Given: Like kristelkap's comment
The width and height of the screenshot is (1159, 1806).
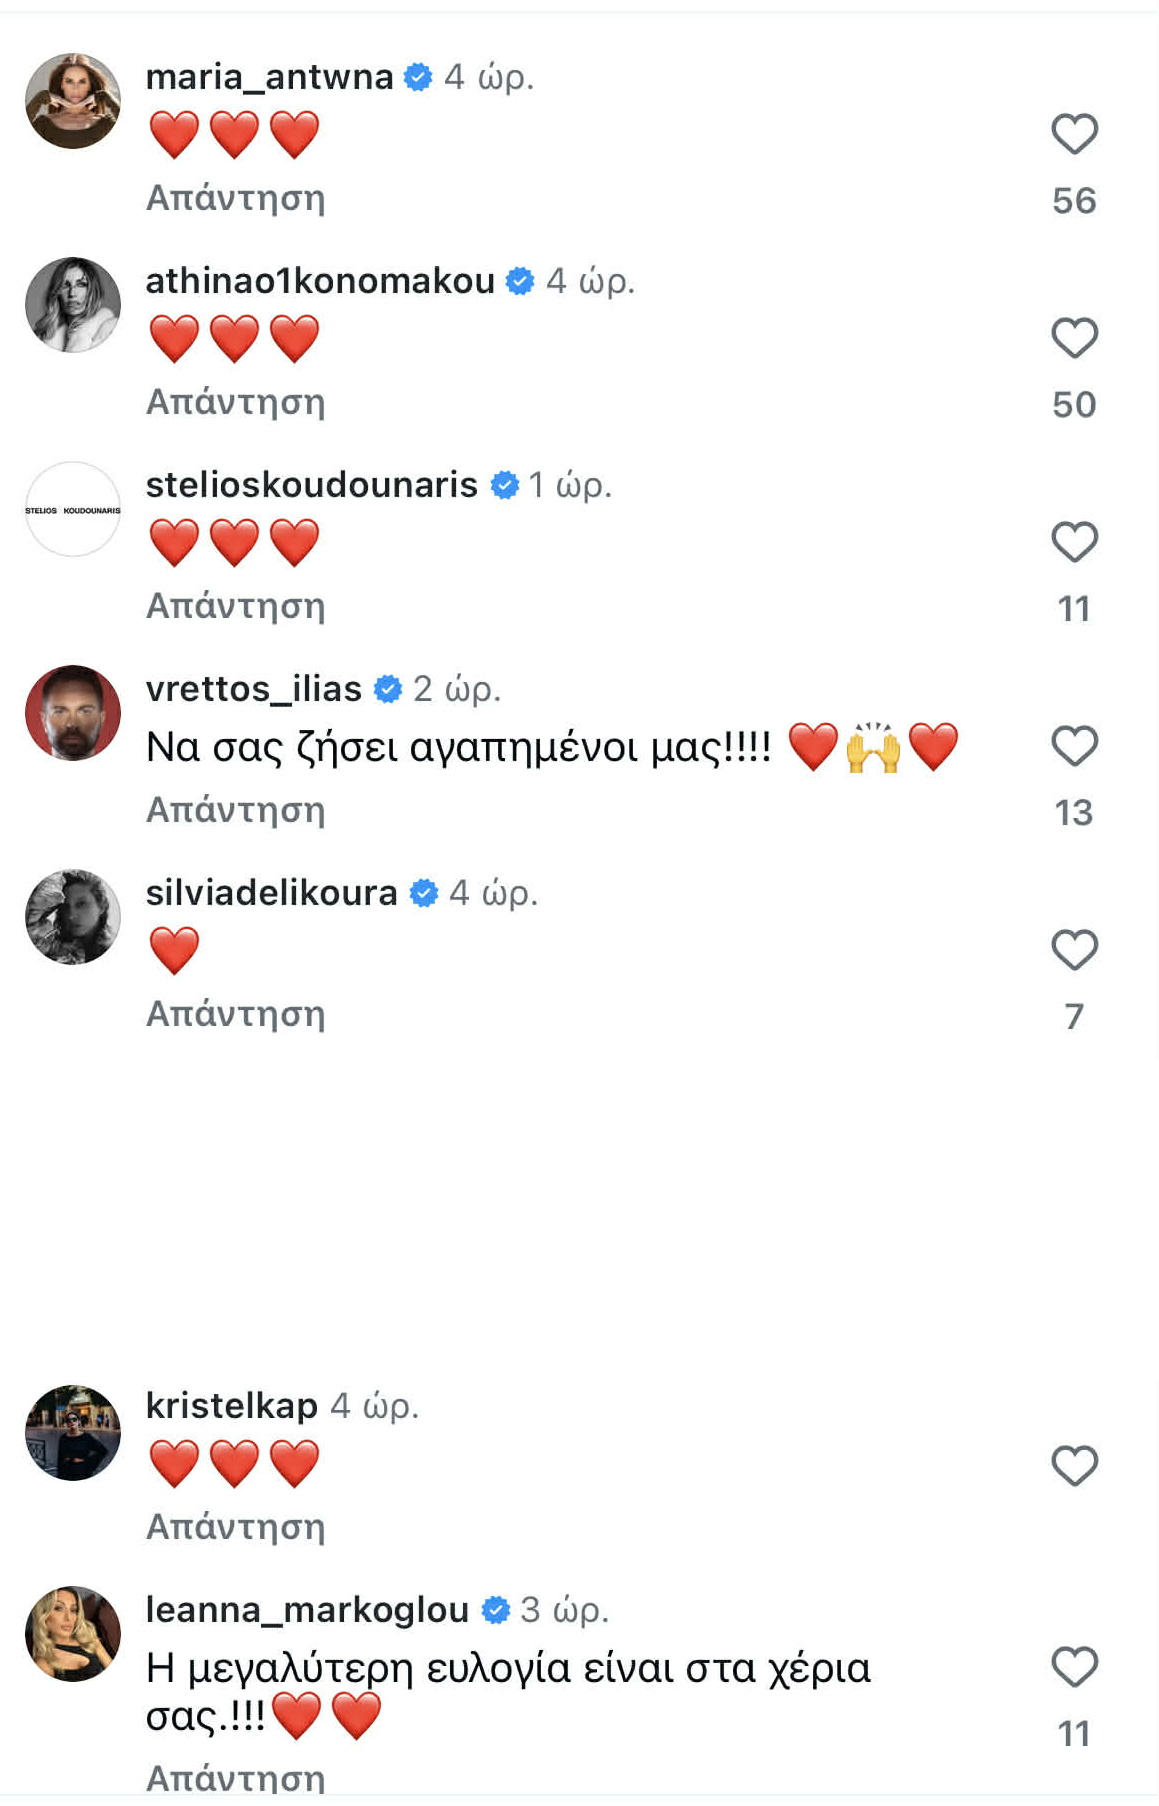Looking at the screenshot, I should [1074, 1466].
